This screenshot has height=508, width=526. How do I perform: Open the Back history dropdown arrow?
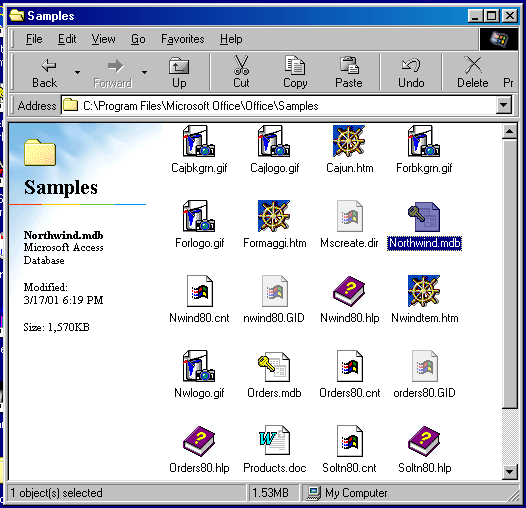(x=77, y=72)
